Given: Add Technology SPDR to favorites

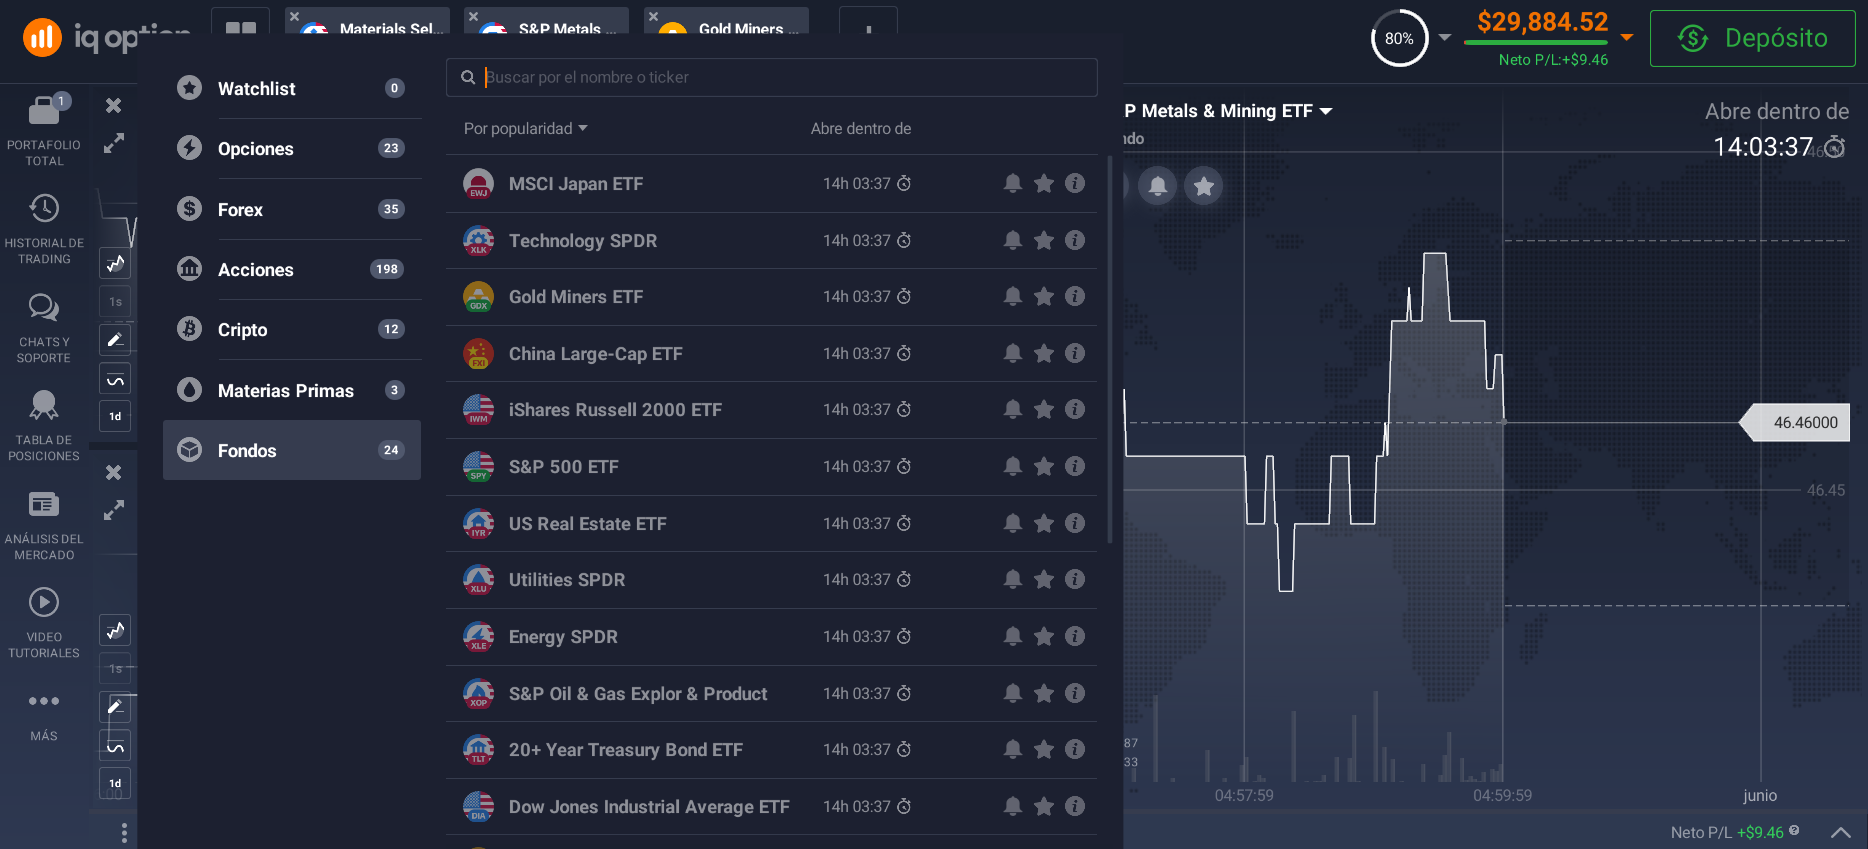Looking at the screenshot, I should coord(1044,240).
